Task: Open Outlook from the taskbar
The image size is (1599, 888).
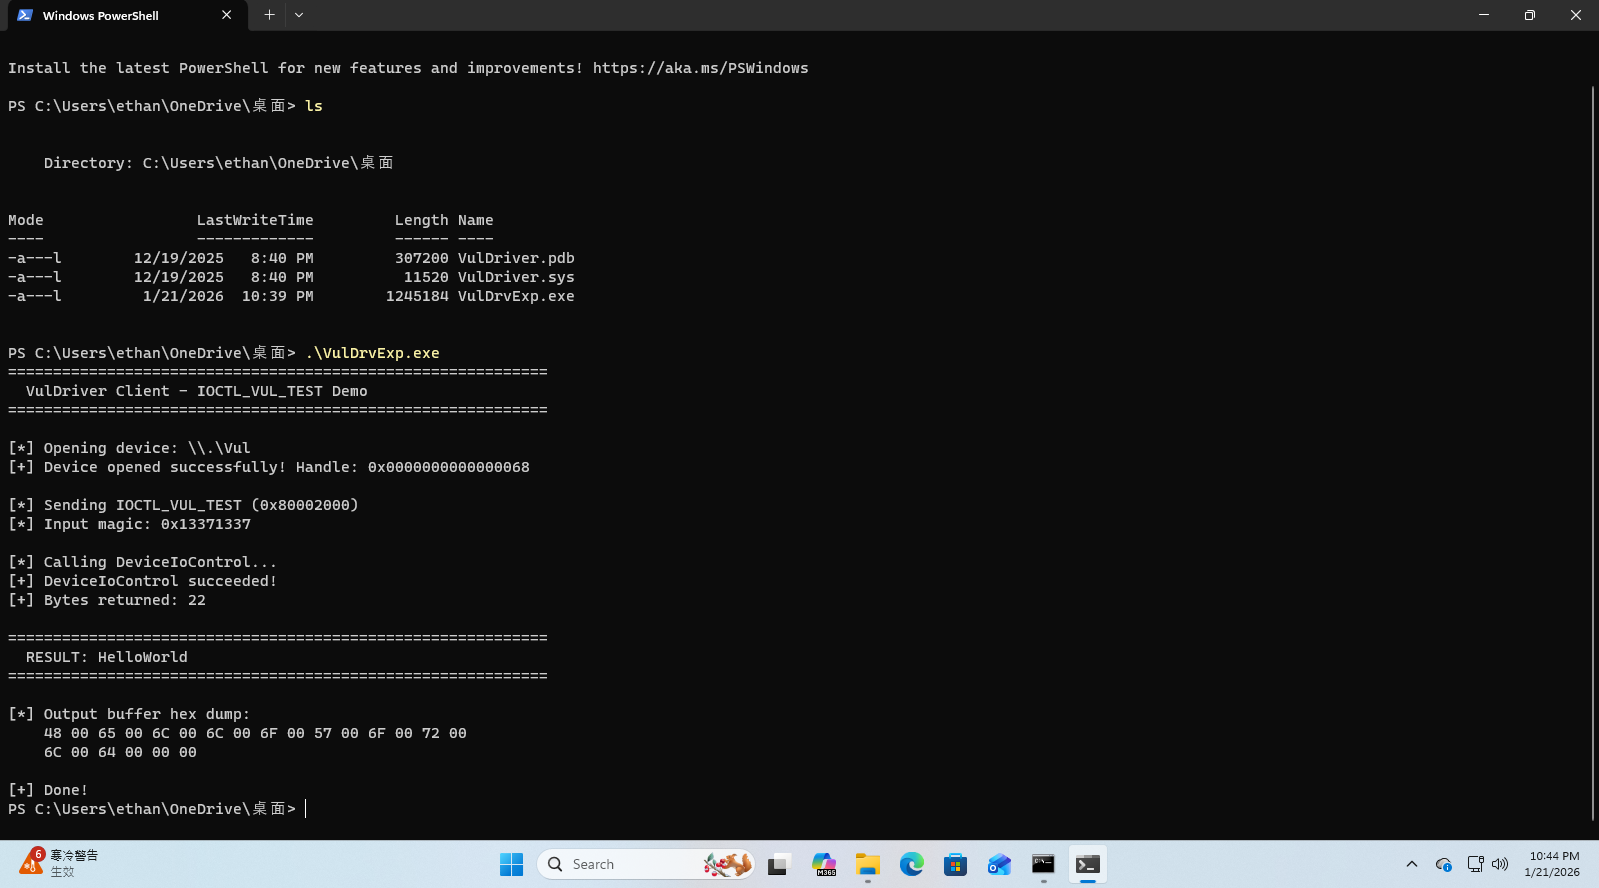Action: (x=999, y=864)
